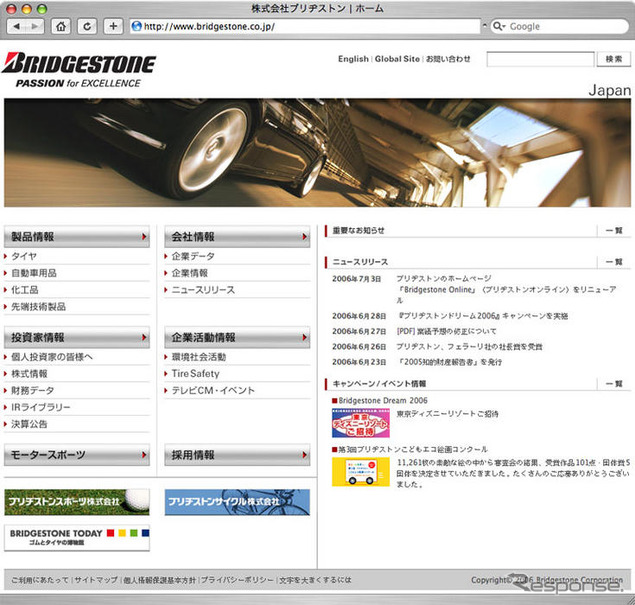Open the 企業活動情報 menu header

tap(237, 337)
